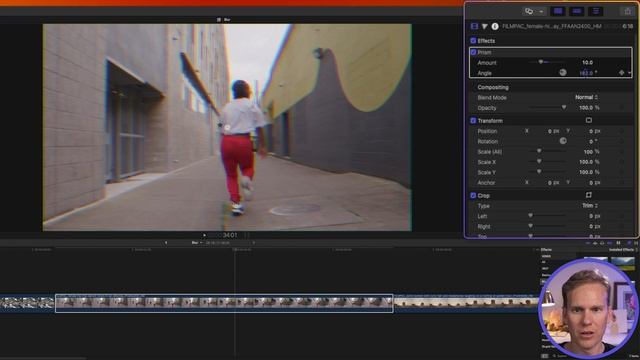
Task: Open the browser layout icon in inspector toolbar
Action: coord(529,11)
